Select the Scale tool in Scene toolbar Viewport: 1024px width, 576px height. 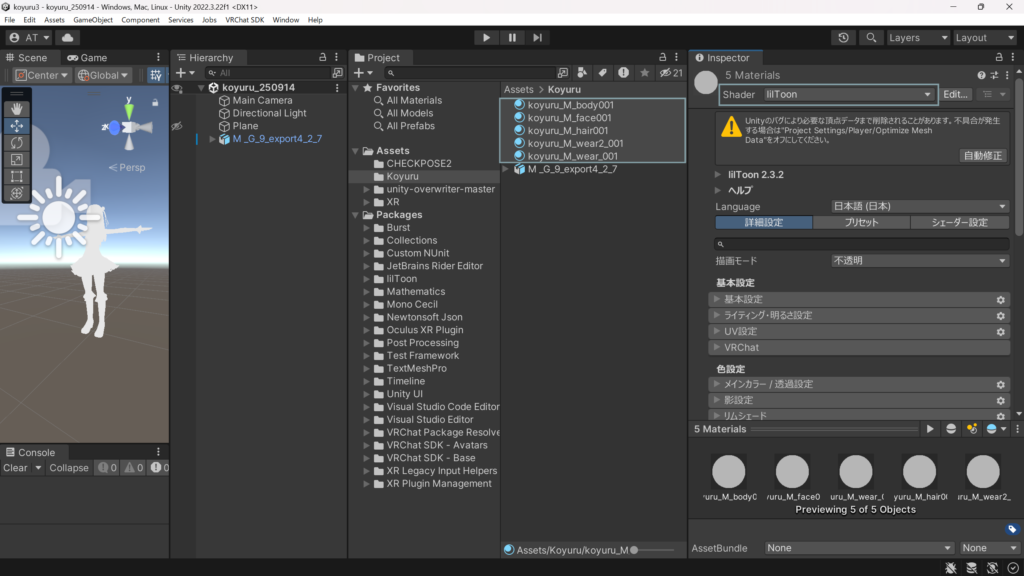point(17,159)
